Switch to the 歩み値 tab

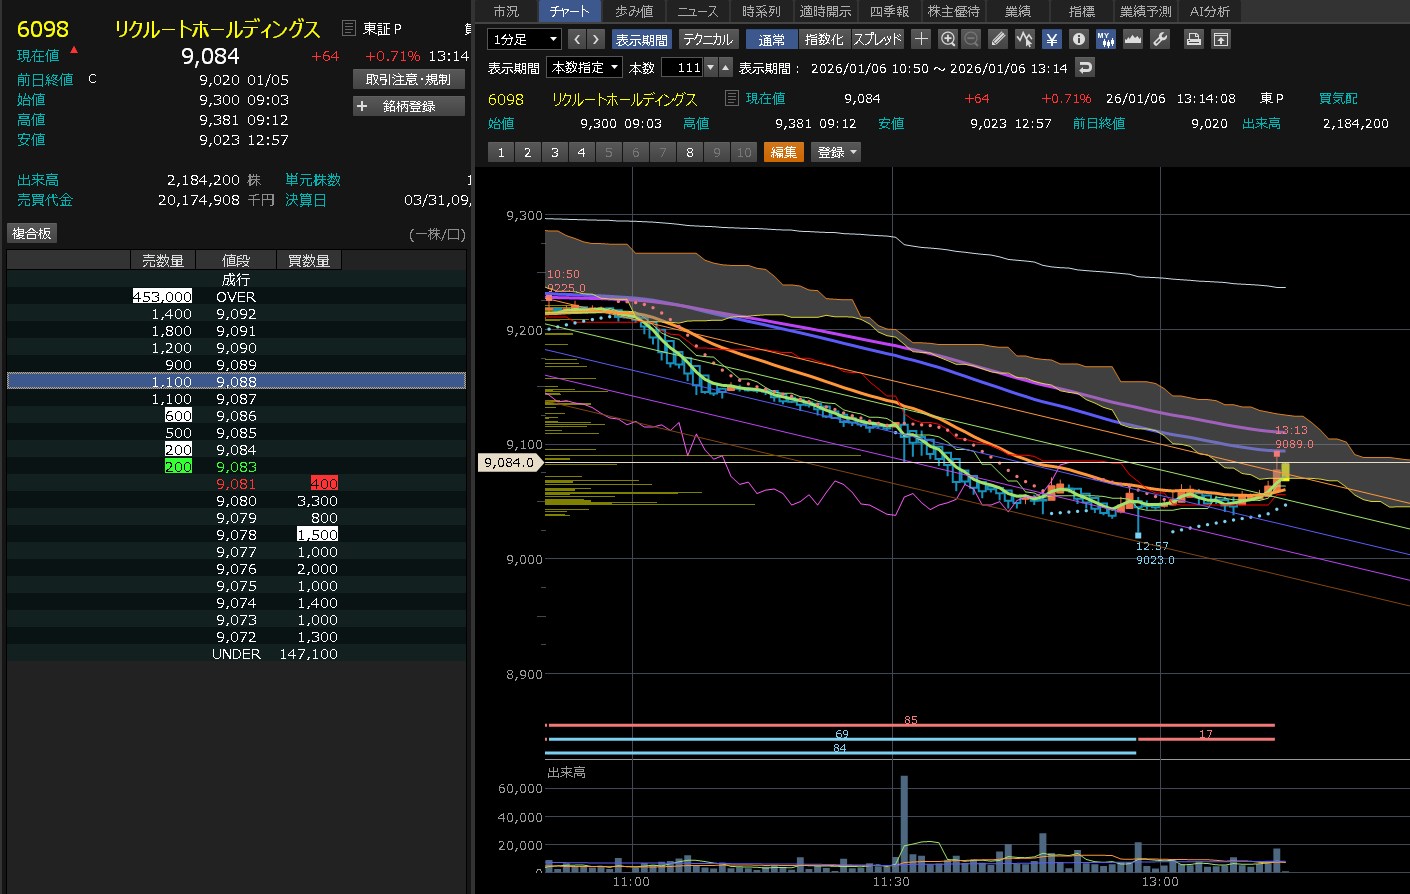coord(634,11)
